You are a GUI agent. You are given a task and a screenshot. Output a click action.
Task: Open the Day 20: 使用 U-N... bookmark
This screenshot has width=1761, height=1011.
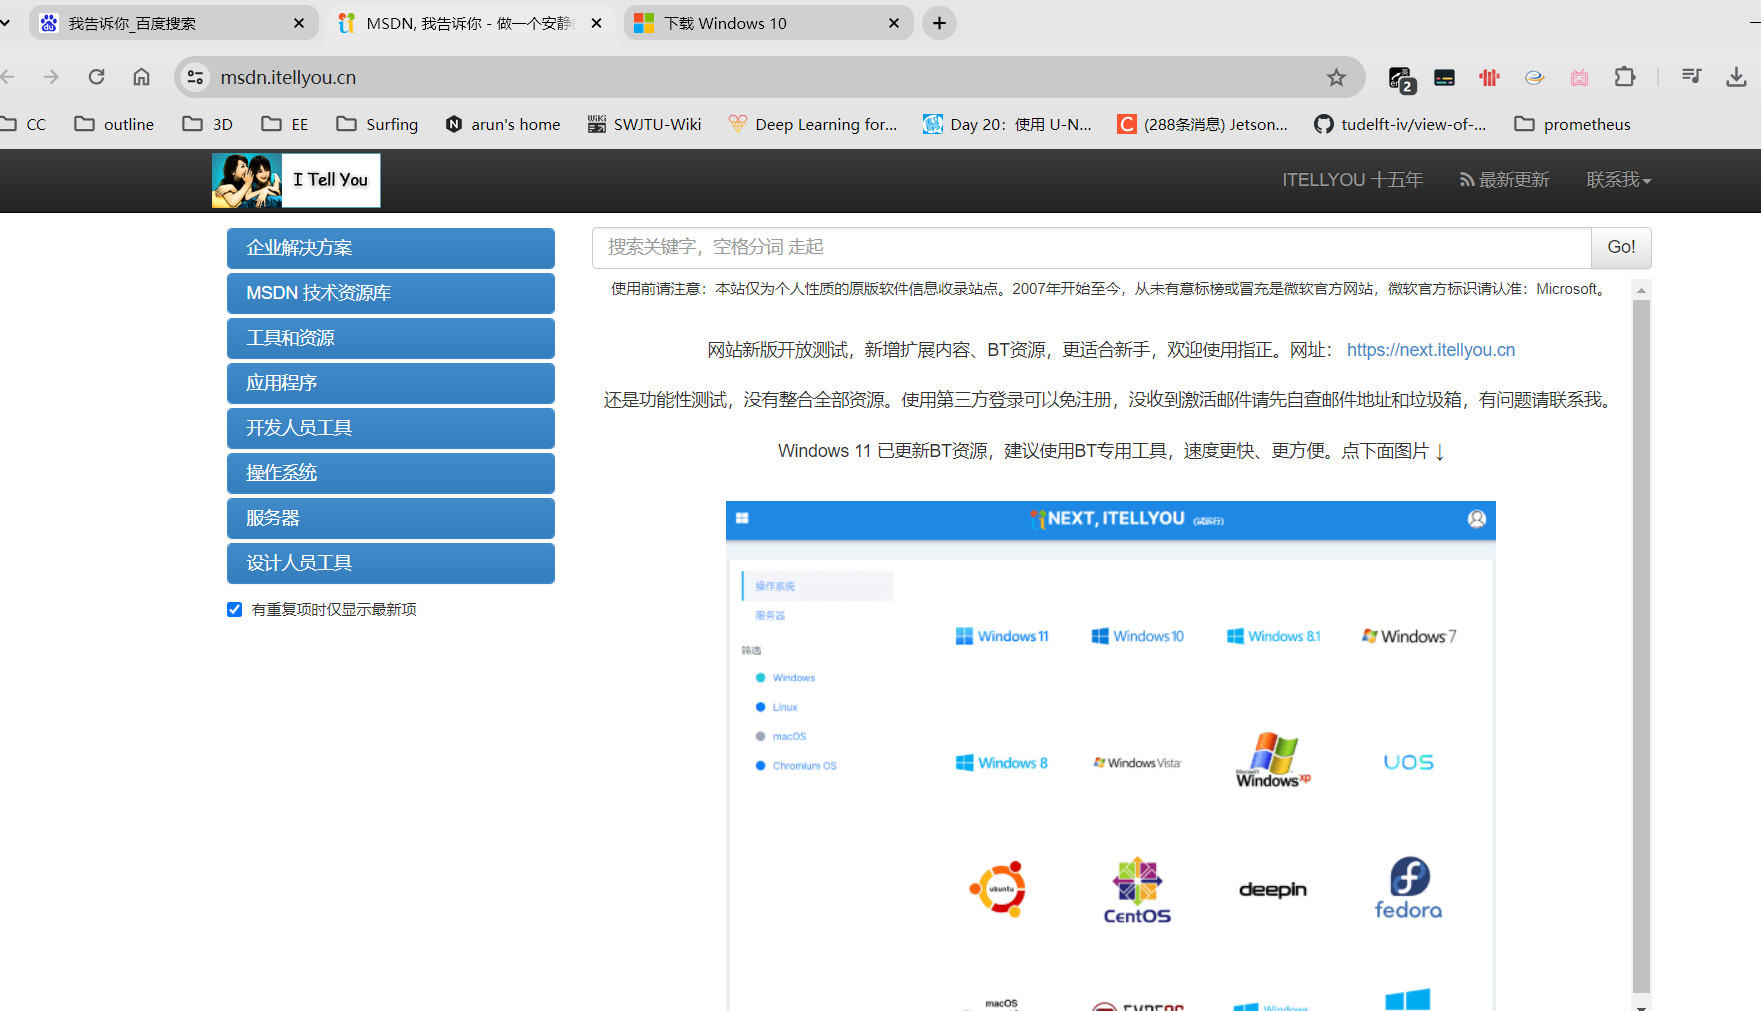(x=1008, y=124)
